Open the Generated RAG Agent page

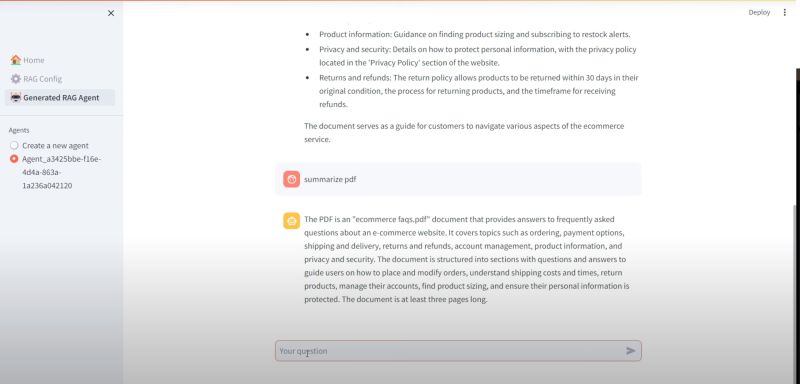60,97
